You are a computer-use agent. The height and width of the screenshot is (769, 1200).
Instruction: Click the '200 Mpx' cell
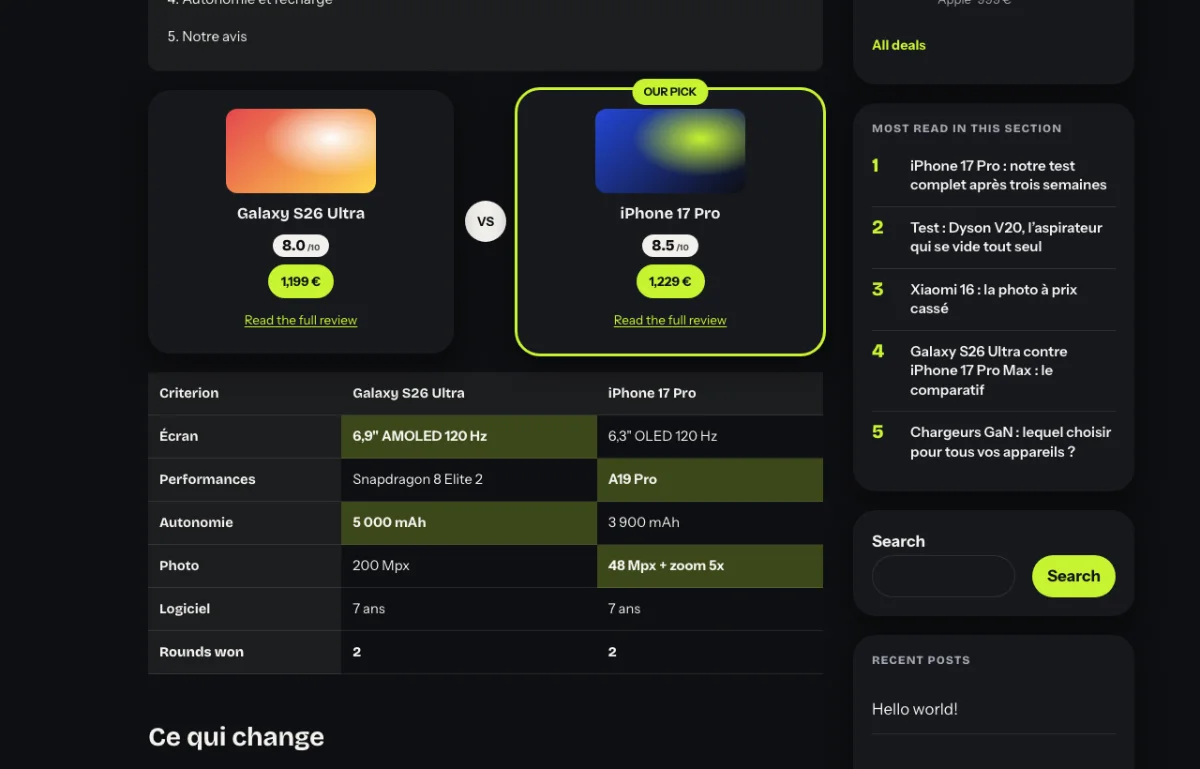[468, 566]
